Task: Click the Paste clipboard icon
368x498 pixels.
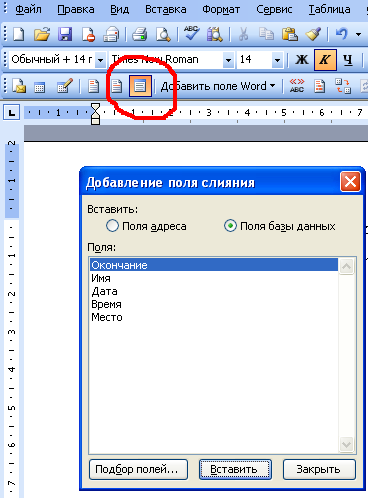Action: [290, 34]
